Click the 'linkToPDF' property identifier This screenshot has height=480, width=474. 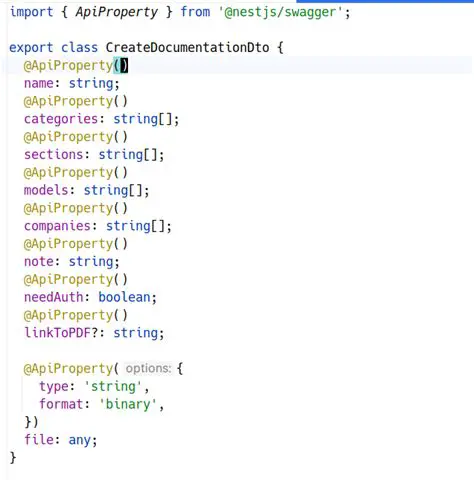pos(57,333)
